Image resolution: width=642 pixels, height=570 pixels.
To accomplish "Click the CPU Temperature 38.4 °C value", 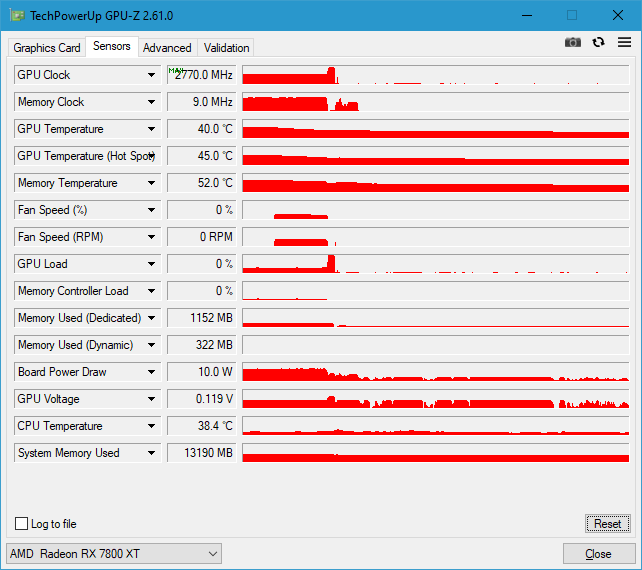I will coord(202,426).
